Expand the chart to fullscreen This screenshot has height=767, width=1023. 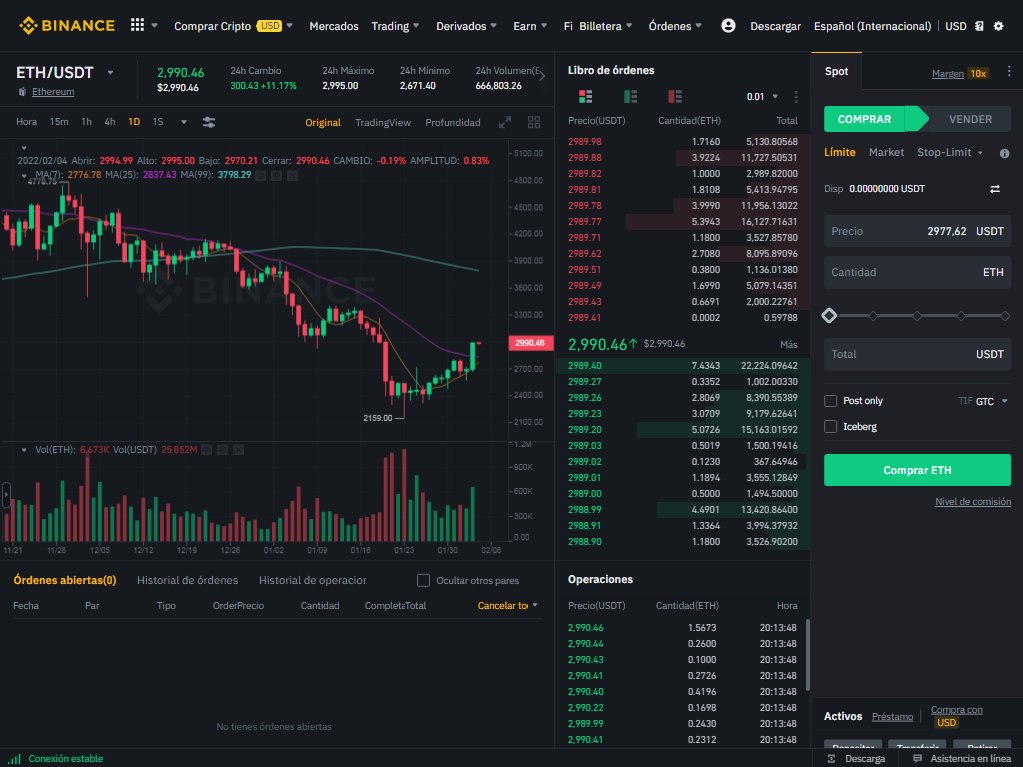pyautogui.click(x=503, y=122)
